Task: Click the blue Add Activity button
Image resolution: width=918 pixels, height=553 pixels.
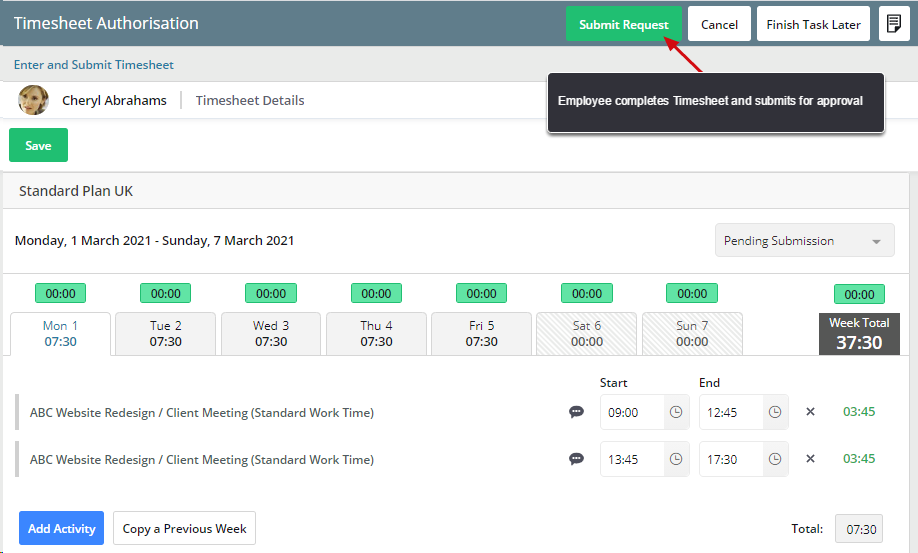Action: (x=61, y=528)
